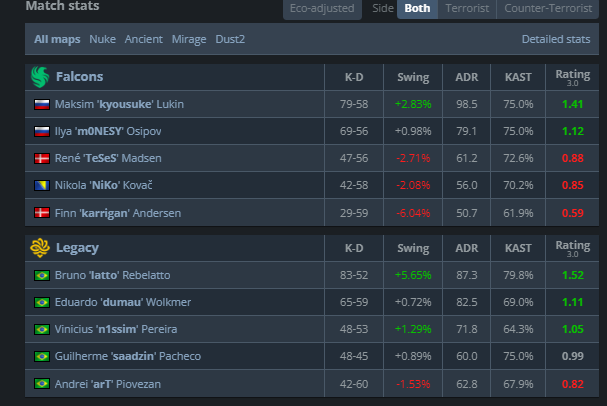Open the Dust2 map stats
Screen dimensions: 607x406
pos(230,39)
